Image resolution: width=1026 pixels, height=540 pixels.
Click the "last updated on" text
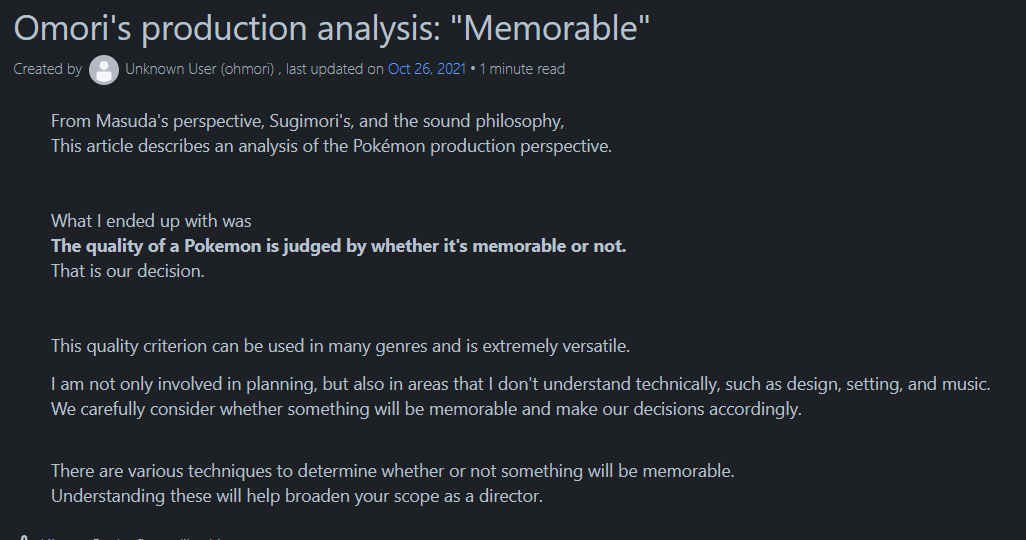point(335,69)
